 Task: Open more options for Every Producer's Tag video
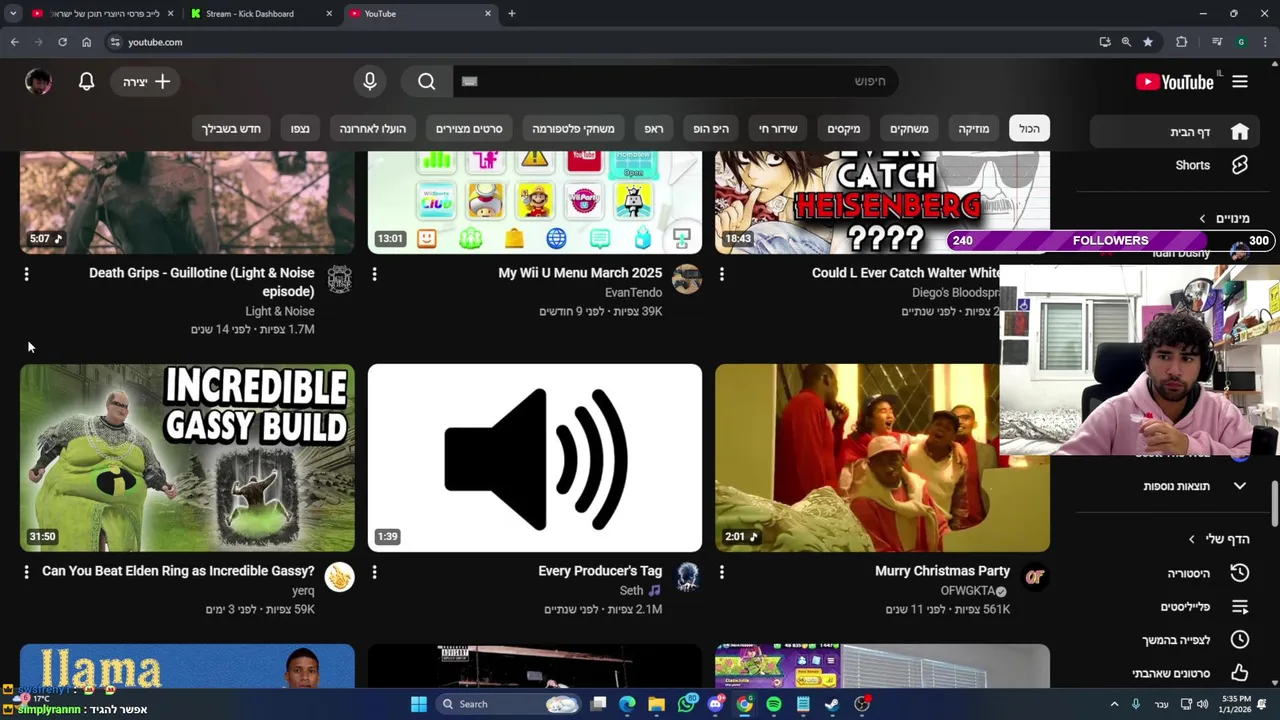pyautogui.click(x=375, y=572)
